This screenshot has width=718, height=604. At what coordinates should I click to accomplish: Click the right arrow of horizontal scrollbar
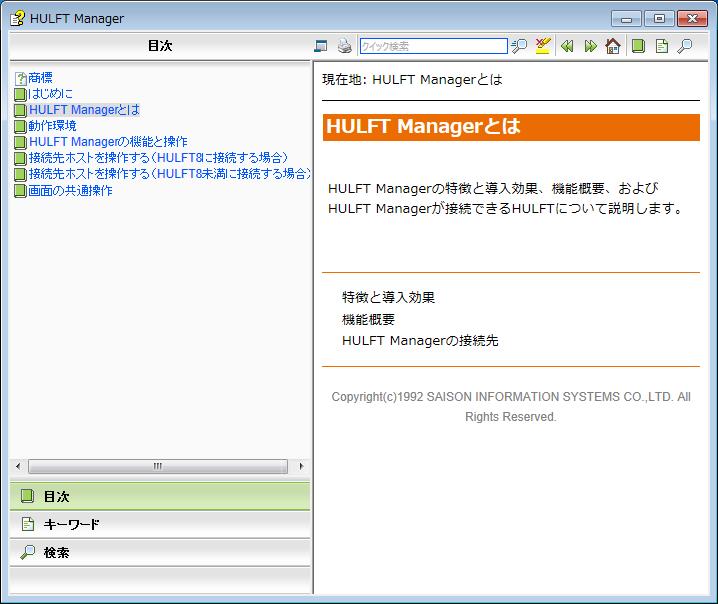tap(301, 466)
